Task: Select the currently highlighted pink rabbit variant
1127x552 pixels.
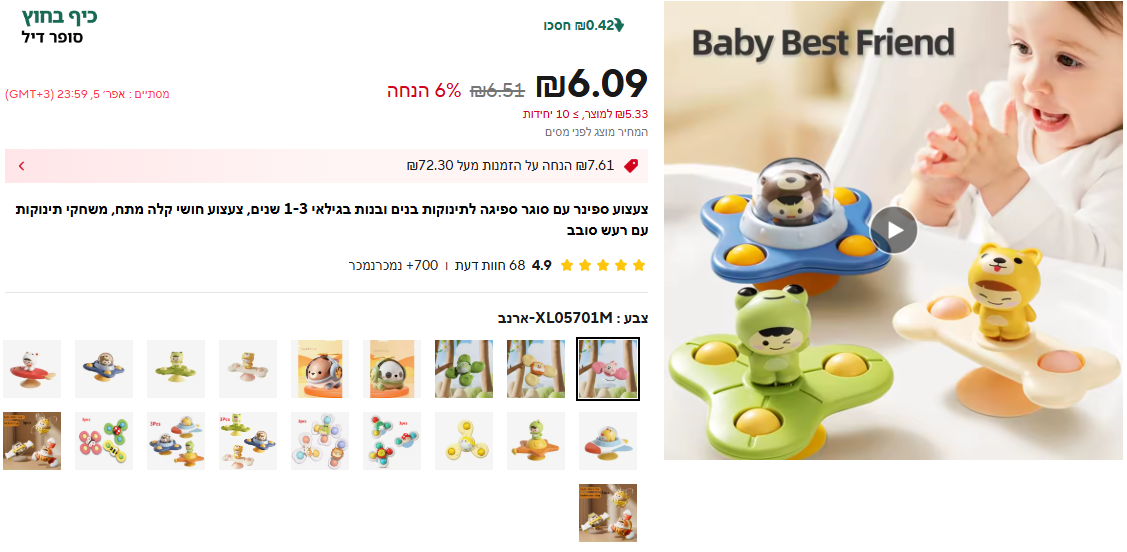Action: click(x=608, y=369)
